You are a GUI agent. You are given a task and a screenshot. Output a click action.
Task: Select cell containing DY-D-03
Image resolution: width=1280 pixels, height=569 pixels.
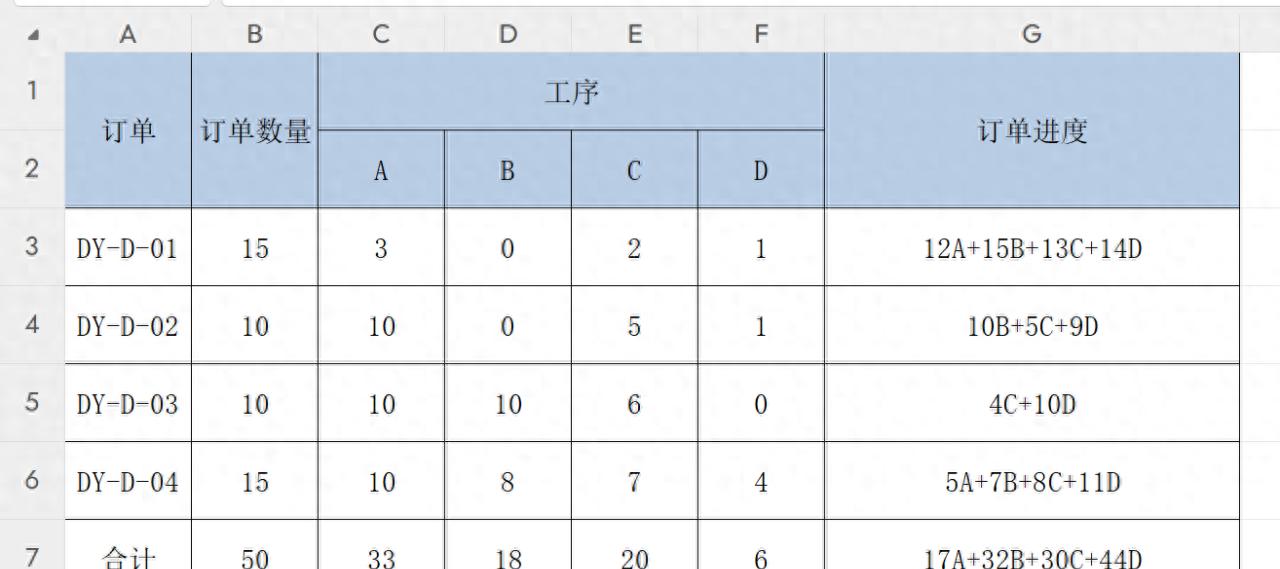coord(128,404)
